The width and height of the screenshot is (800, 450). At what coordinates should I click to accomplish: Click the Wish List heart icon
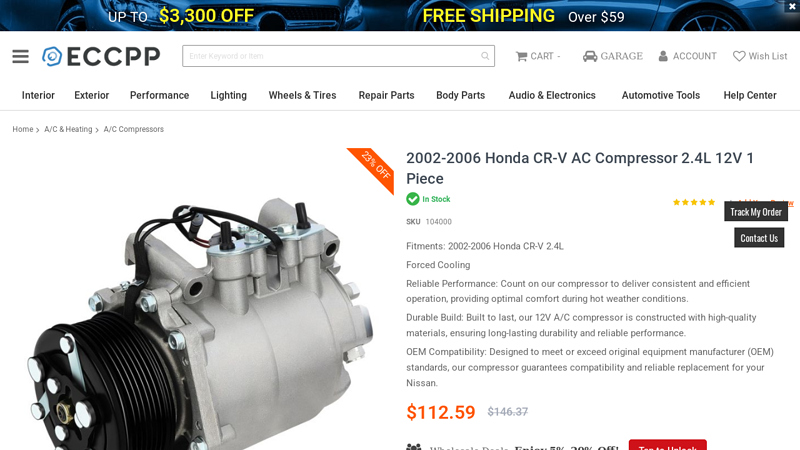[739, 56]
